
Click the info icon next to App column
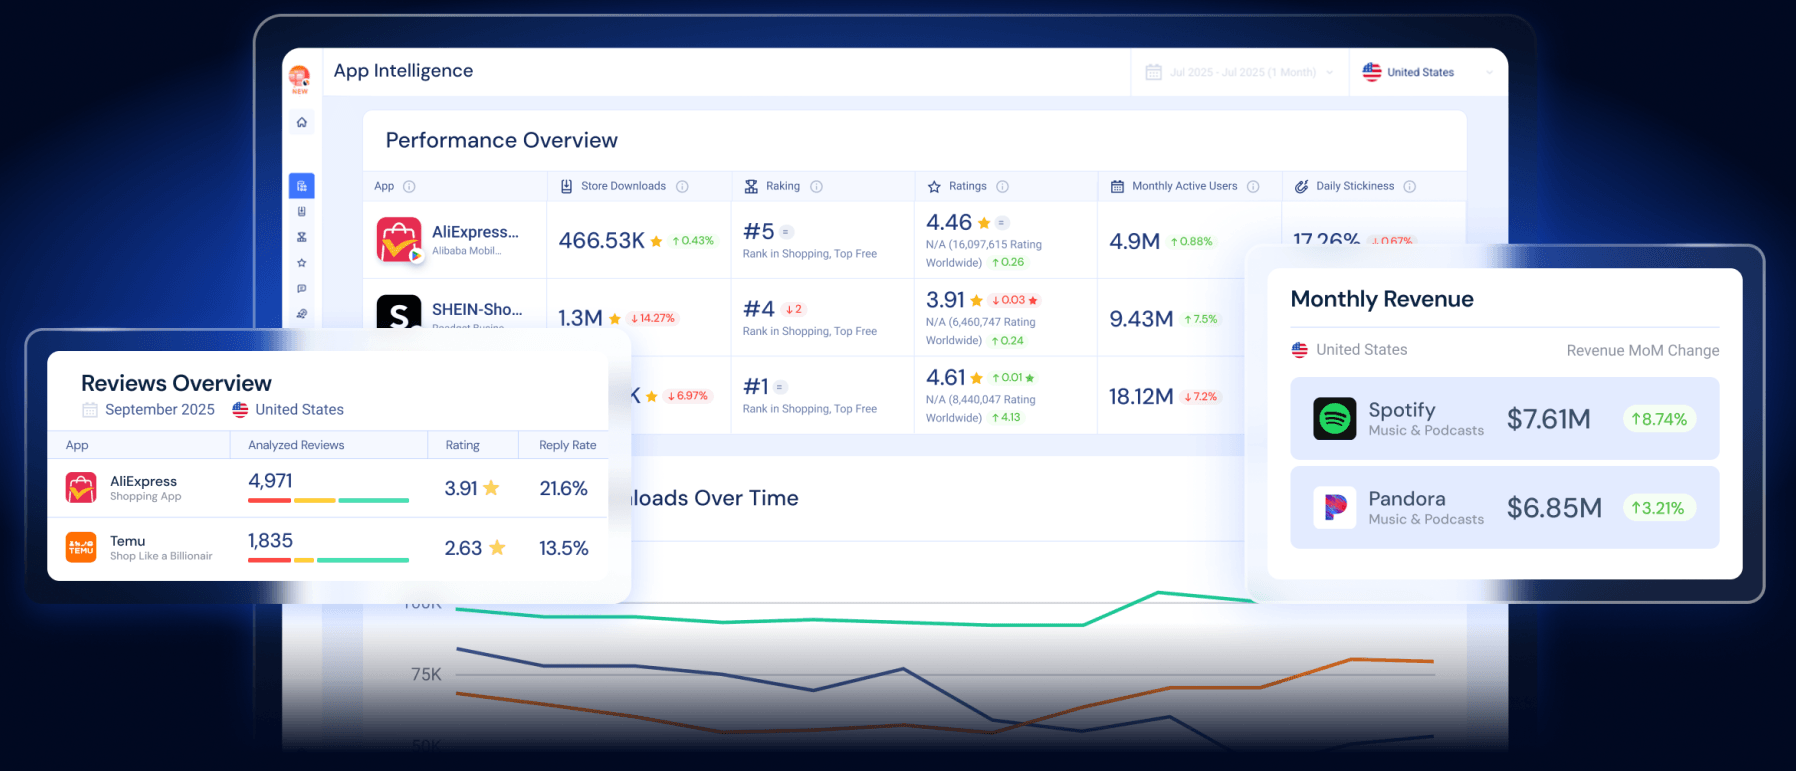(409, 186)
